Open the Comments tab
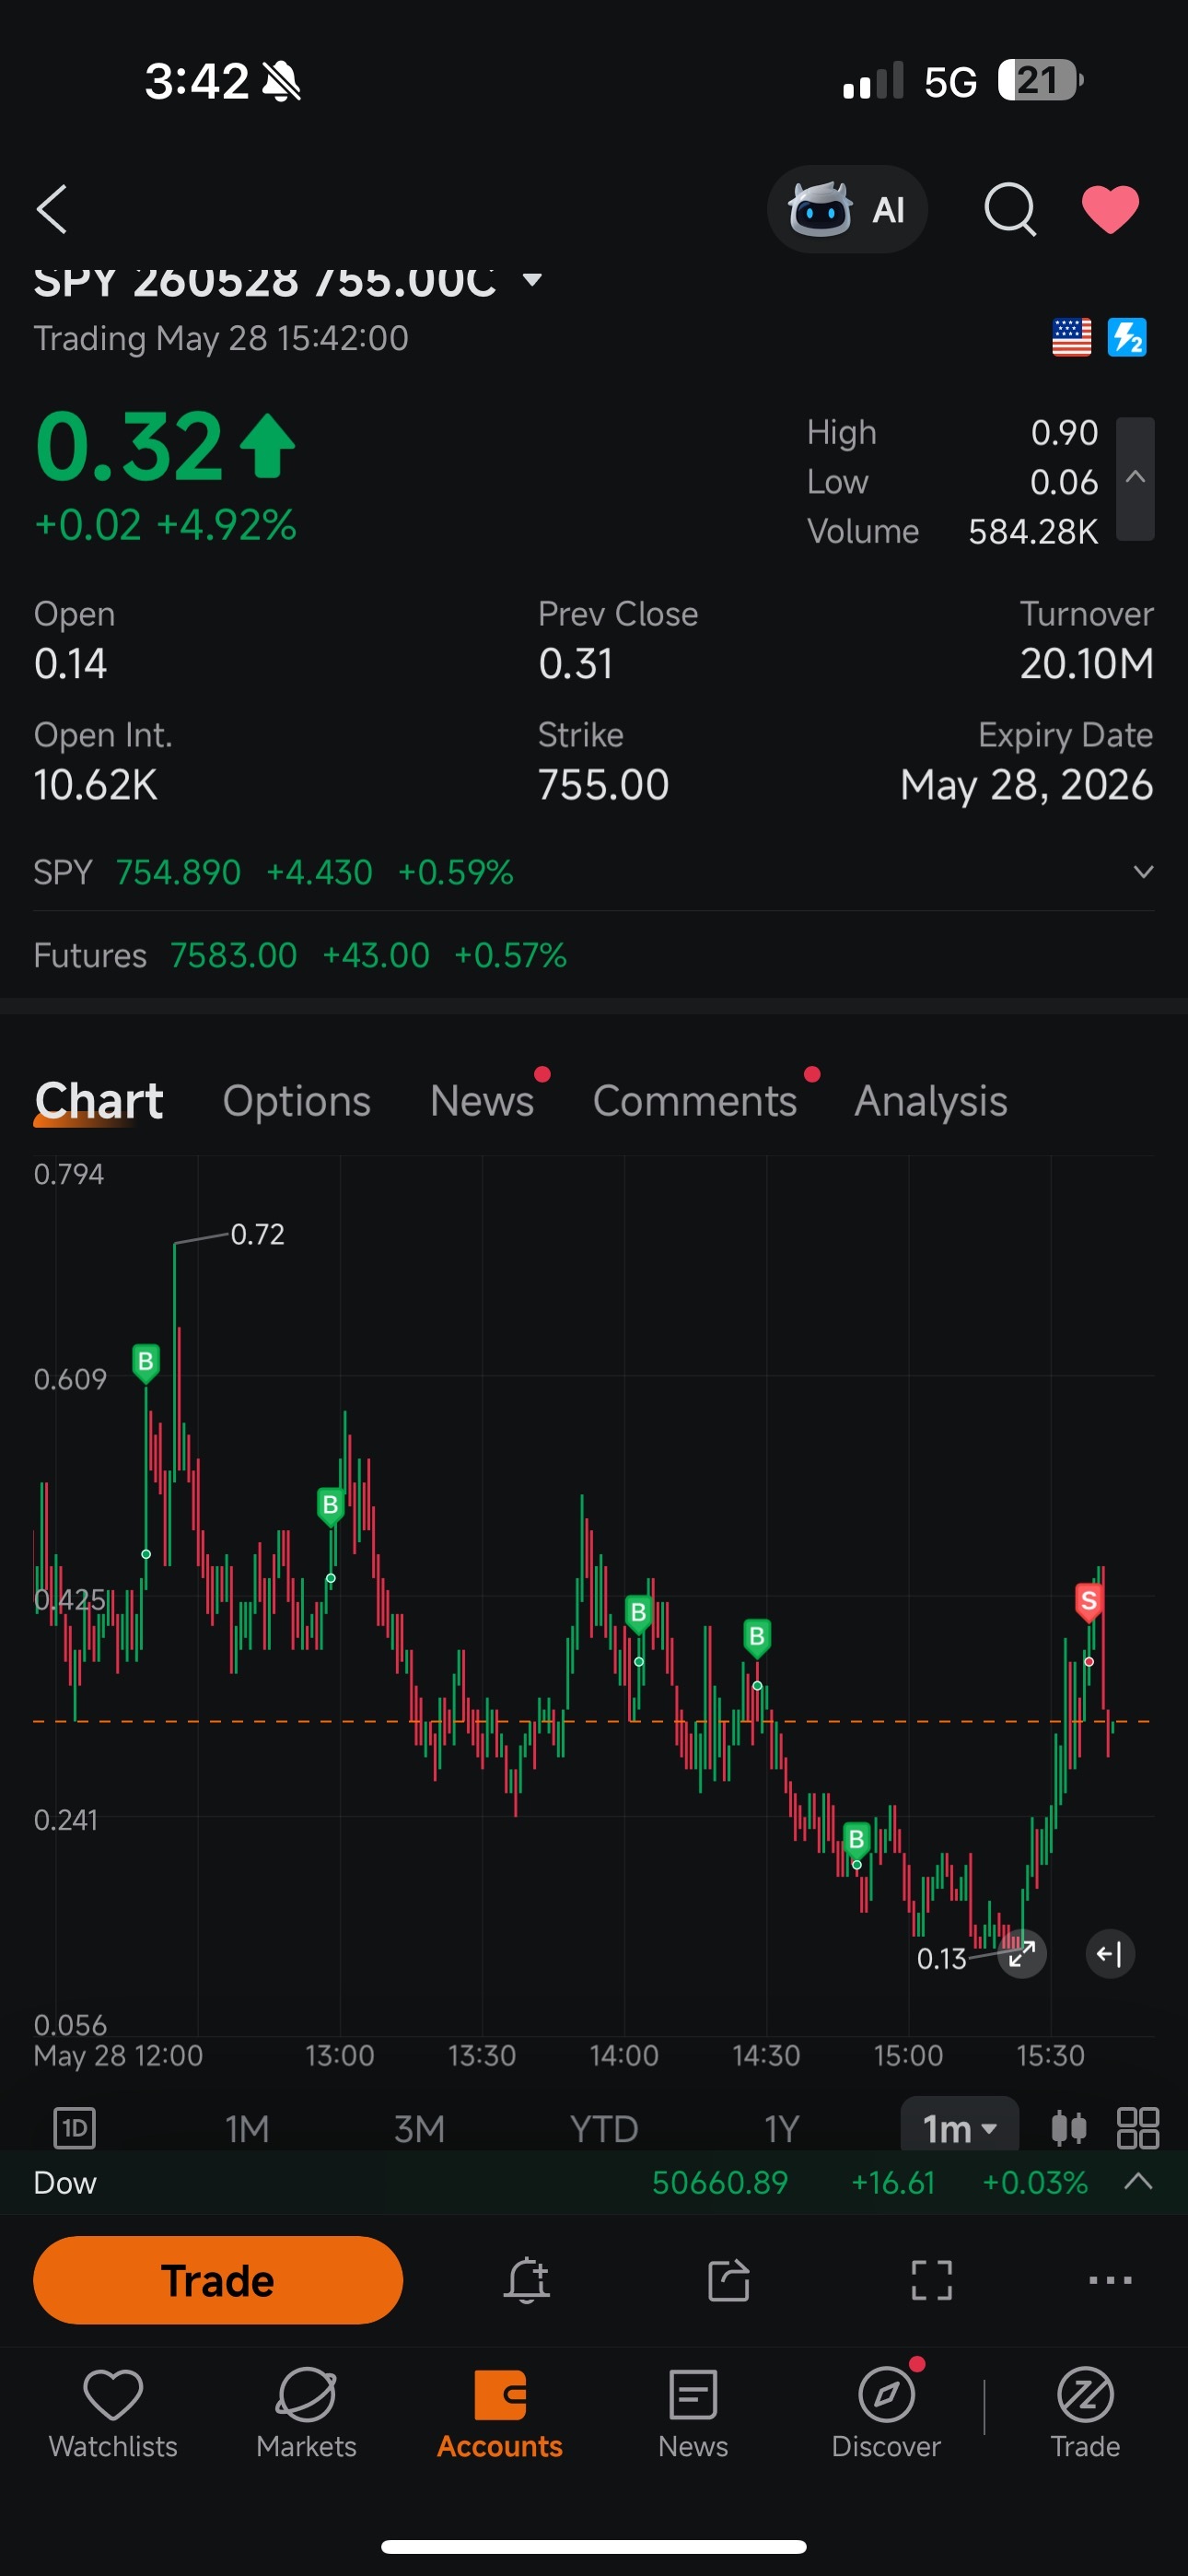Image resolution: width=1188 pixels, height=2576 pixels. pos(695,1101)
